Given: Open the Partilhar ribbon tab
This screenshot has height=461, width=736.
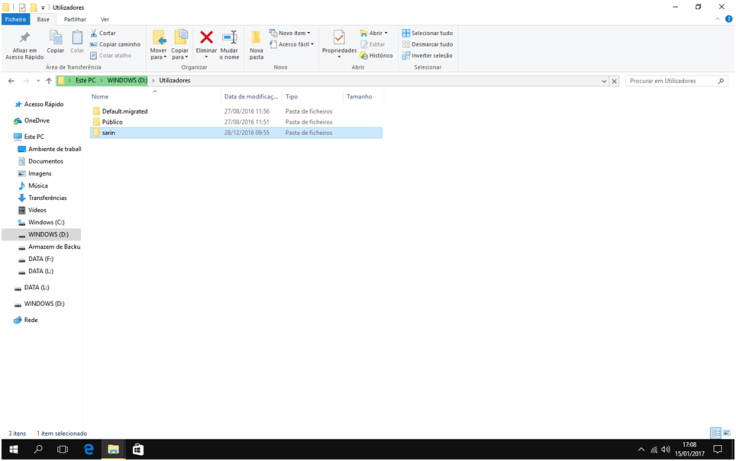Looking at the screenshot, I should [75, 19].
